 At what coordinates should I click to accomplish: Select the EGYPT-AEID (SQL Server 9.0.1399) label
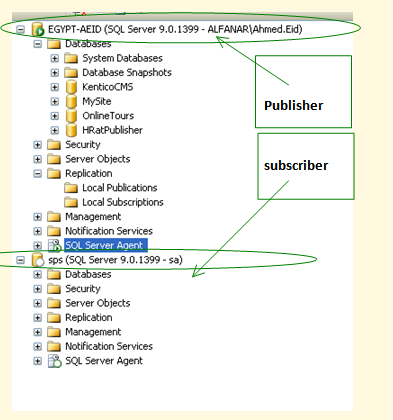[175, 29]
